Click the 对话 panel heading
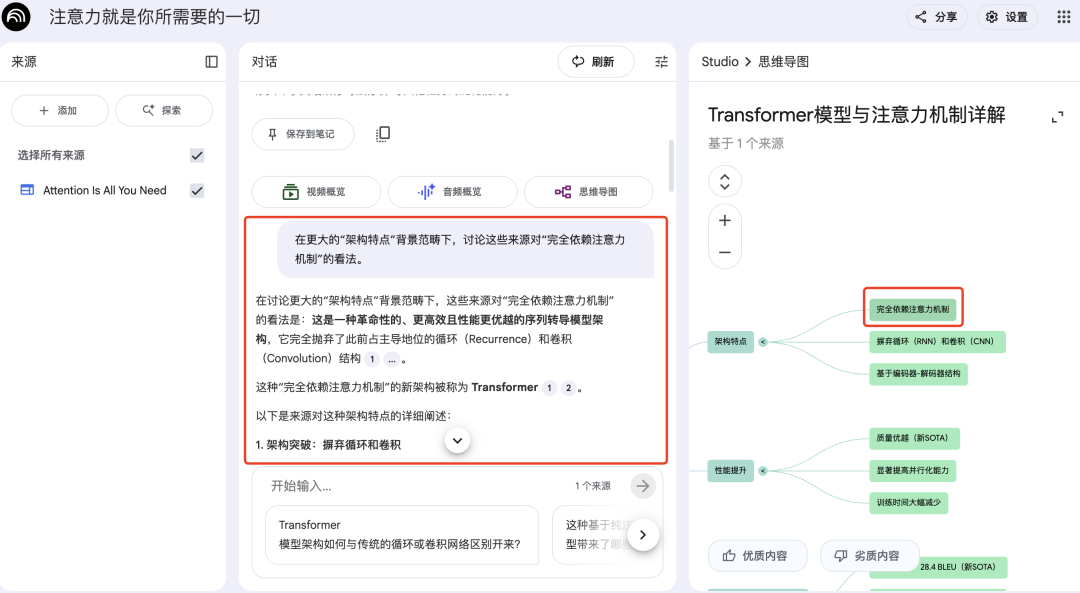 click(264, 62)
